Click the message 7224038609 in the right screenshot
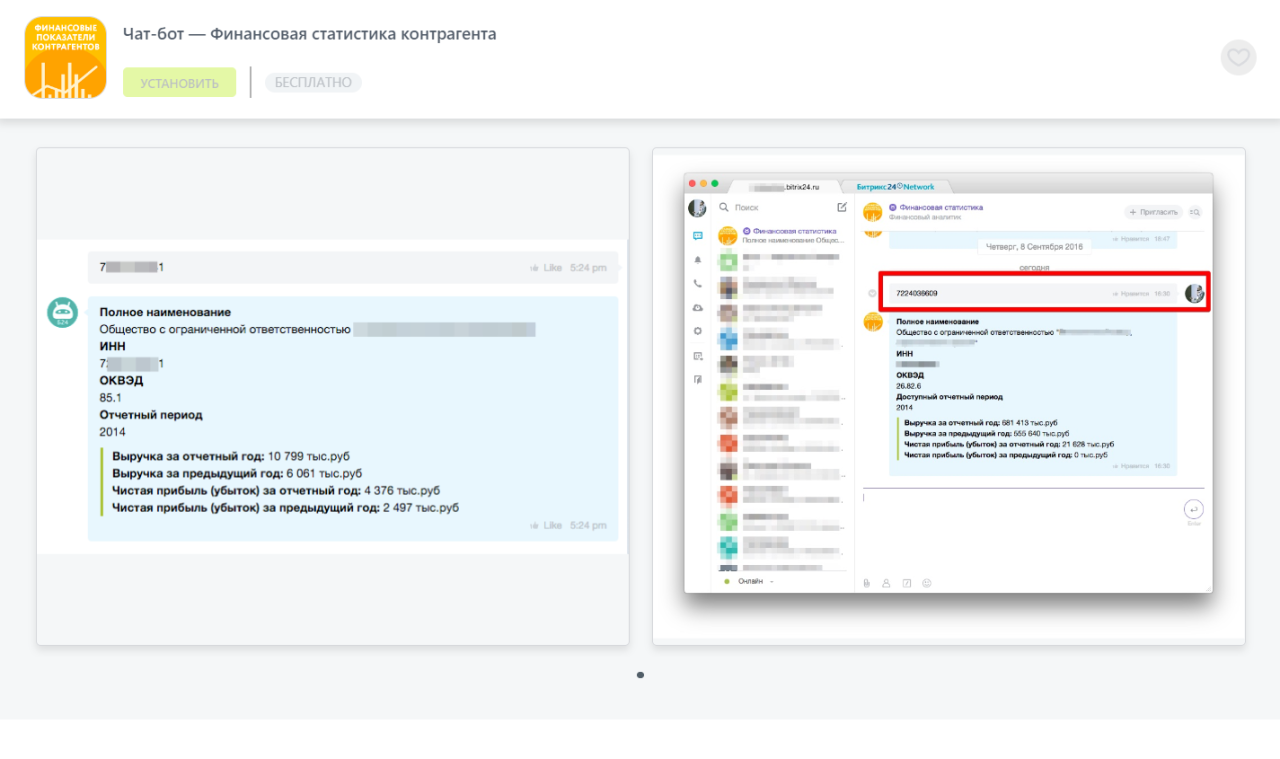This screenshot has width=1280, height=759. (1031, 293)
